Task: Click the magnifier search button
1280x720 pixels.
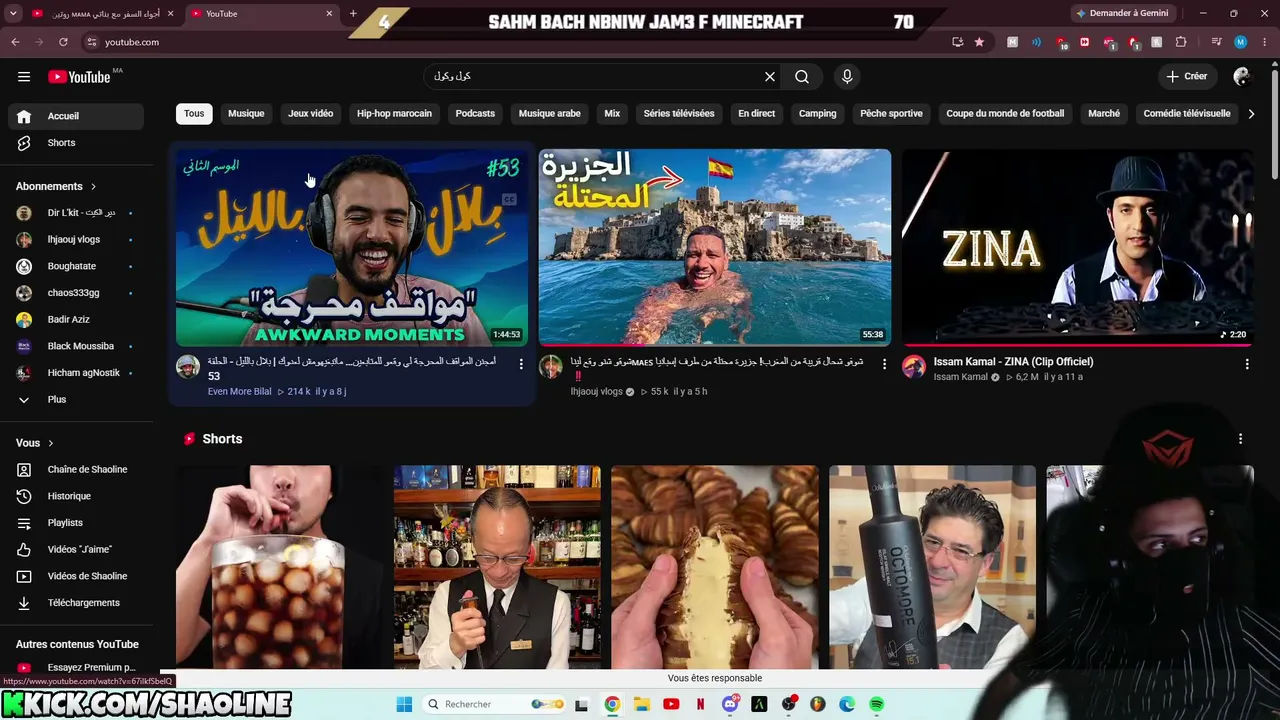Action: pos(802,77)
